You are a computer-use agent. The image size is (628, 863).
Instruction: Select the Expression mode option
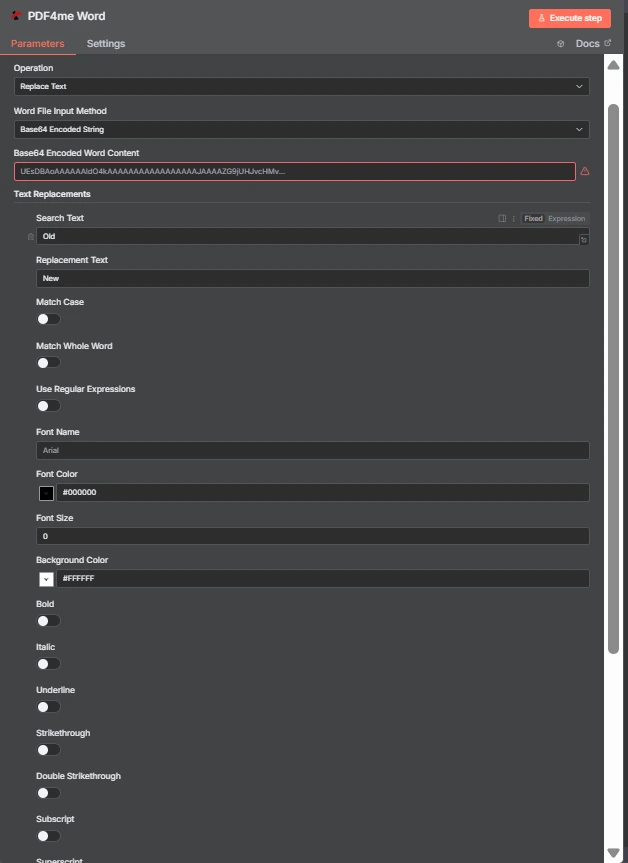tap(566, 219)
